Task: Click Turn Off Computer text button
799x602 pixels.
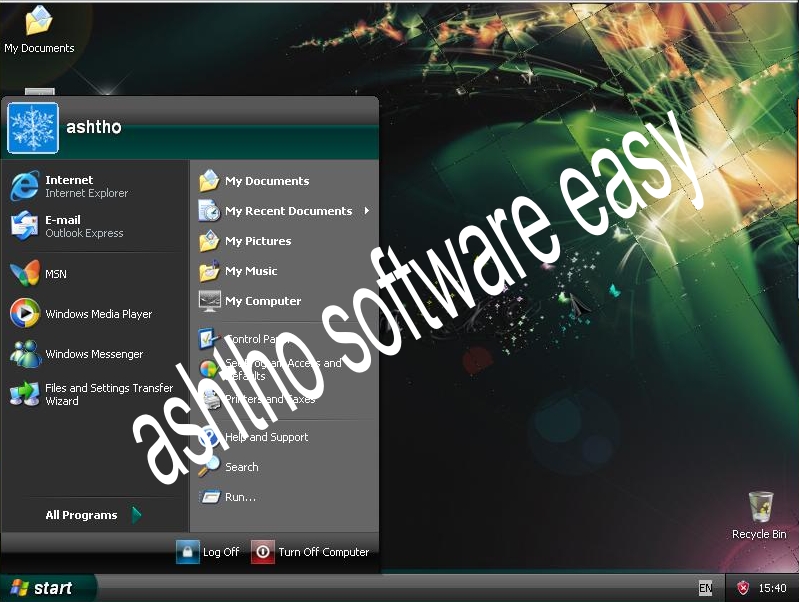Action: click(x=324, y=552)
